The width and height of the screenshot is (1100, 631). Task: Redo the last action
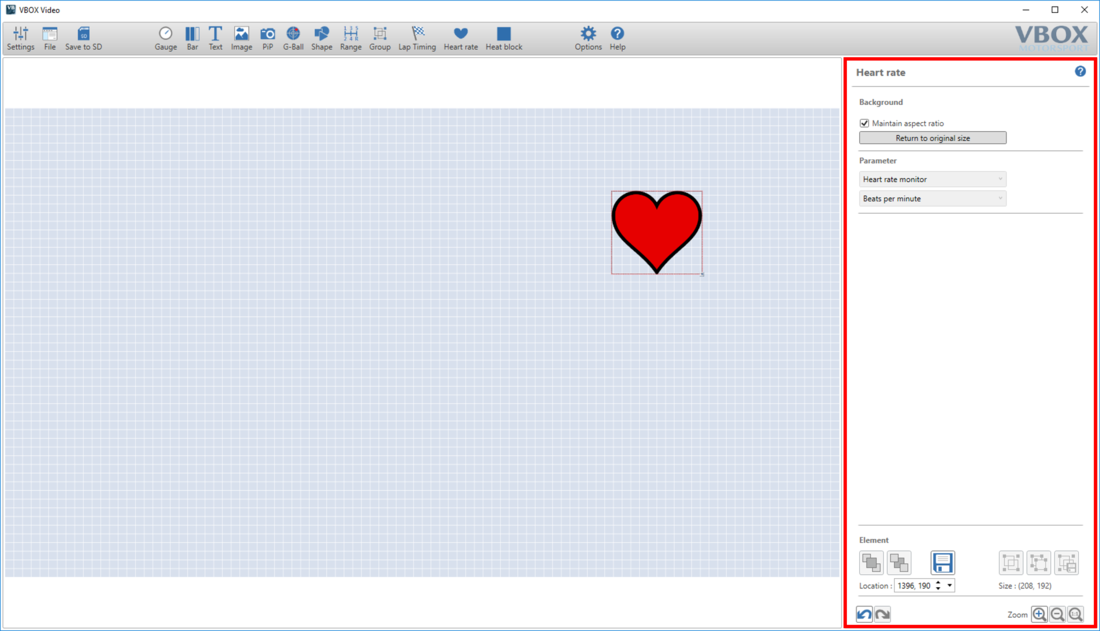[883, 614]
